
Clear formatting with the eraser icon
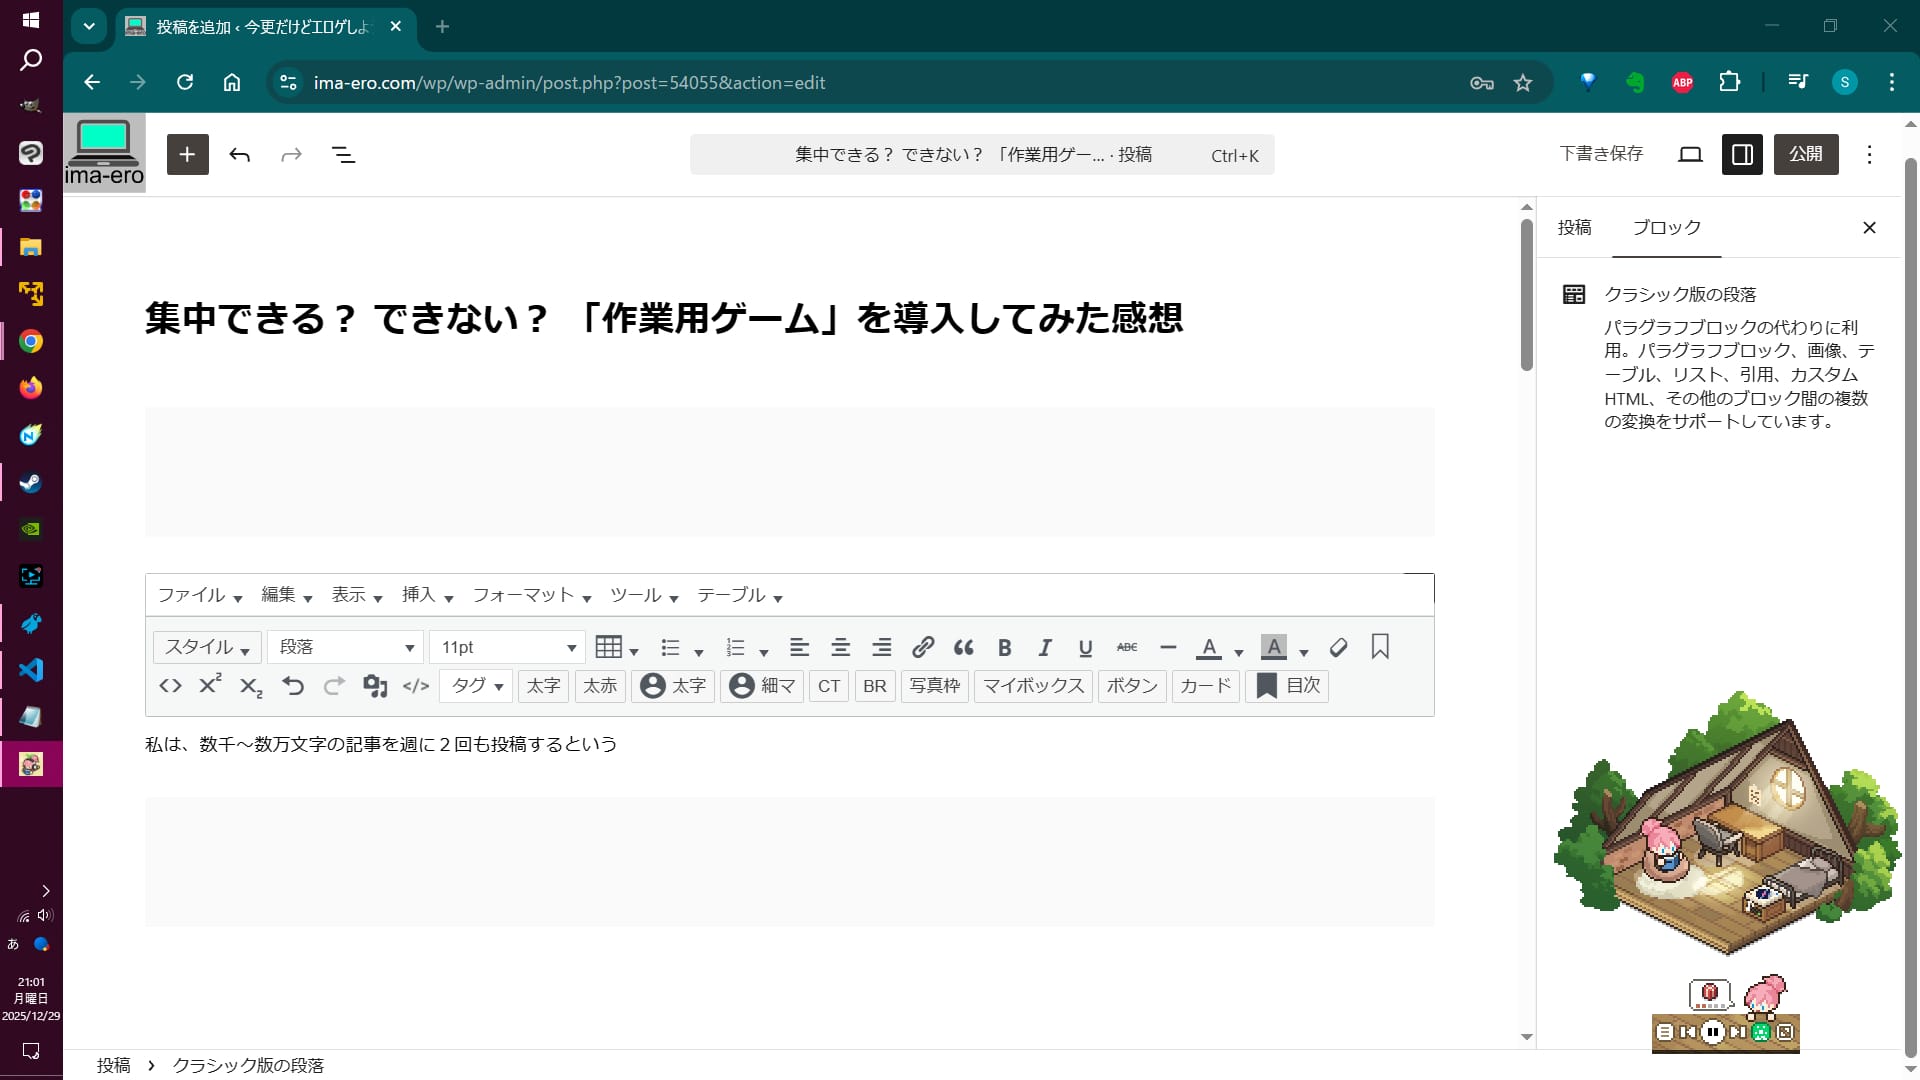(1338, 648)
